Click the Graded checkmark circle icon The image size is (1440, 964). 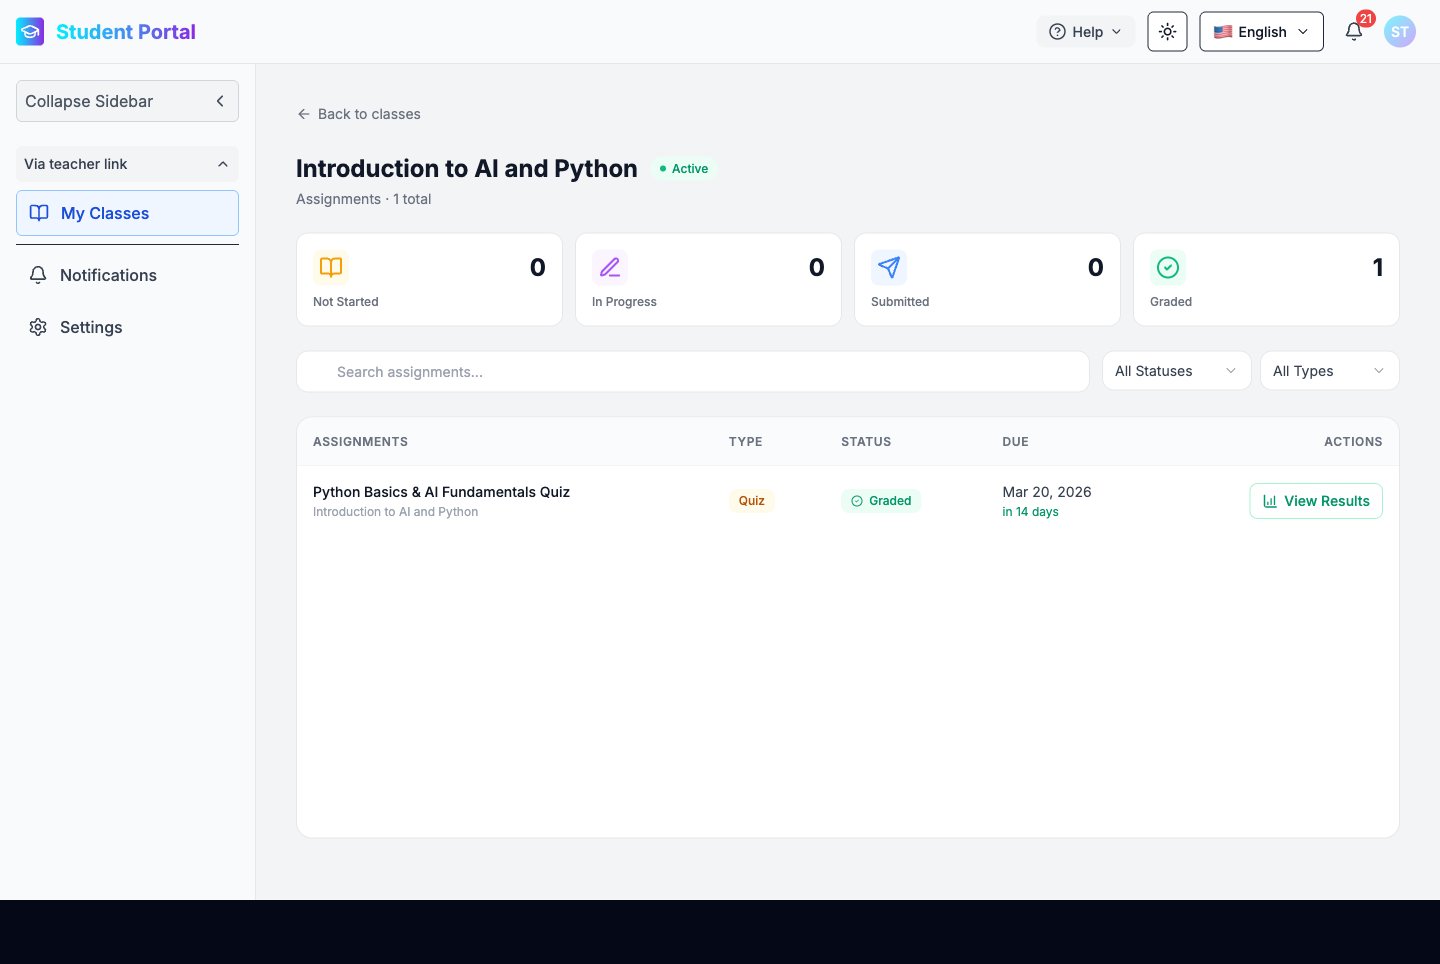pos(1168,267)
